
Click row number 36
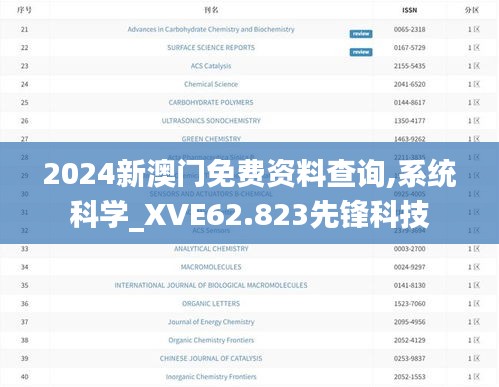(x=24, y=304)
